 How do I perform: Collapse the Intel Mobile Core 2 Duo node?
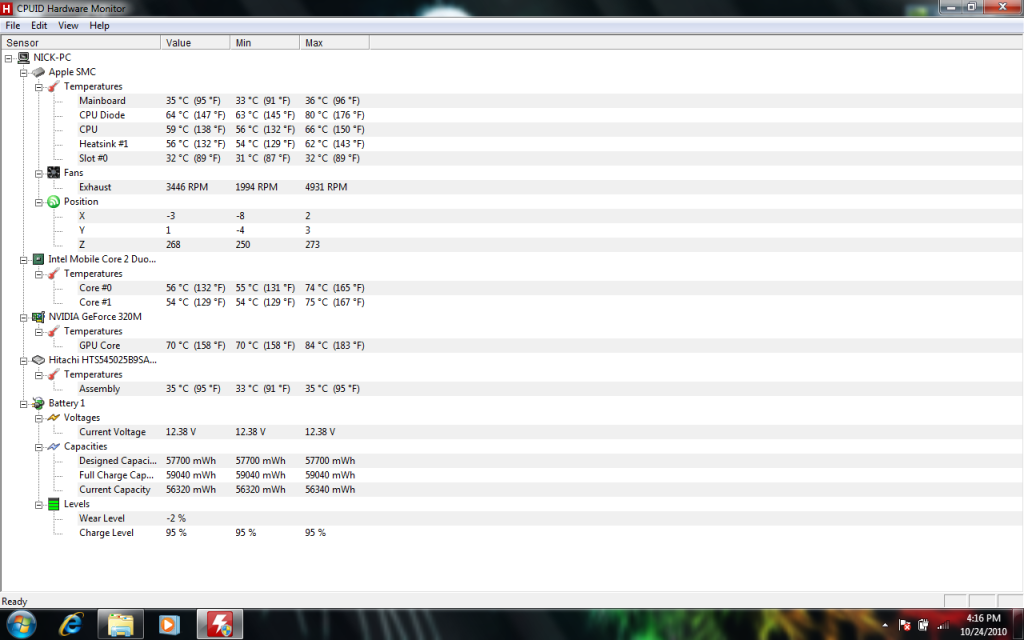click(24, 260)
